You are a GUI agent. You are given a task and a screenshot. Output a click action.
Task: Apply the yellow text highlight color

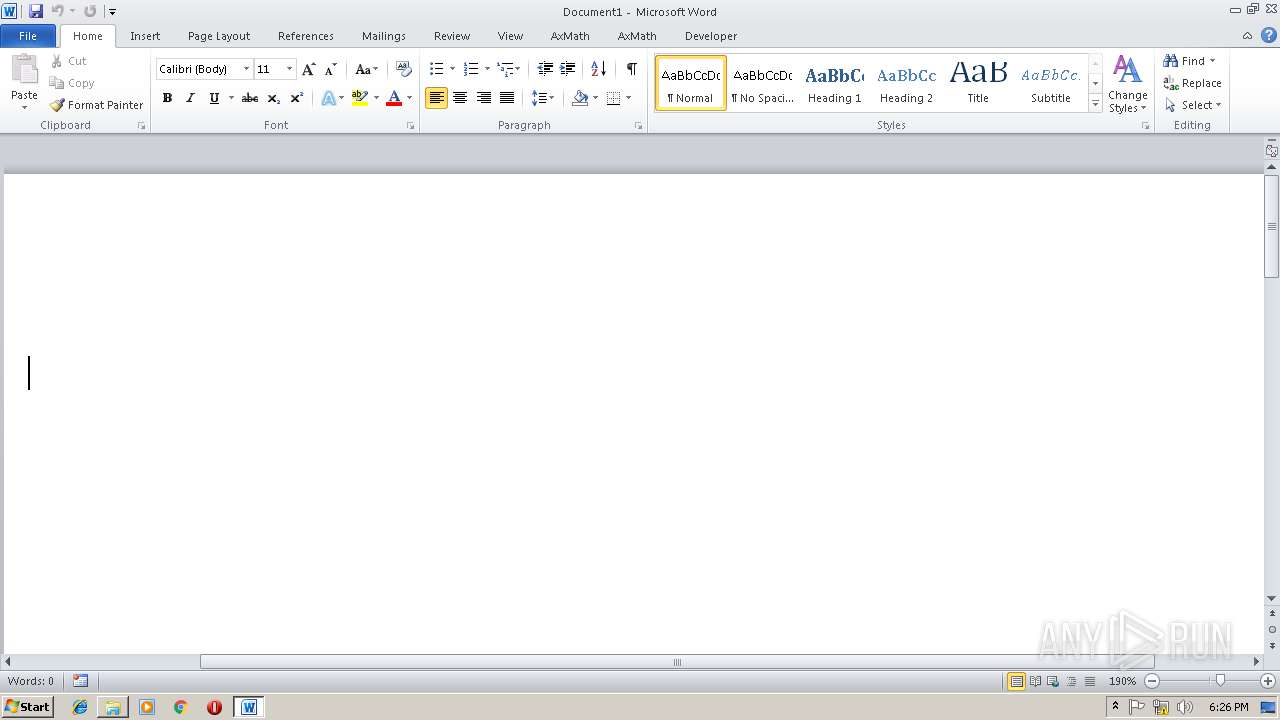360,98
